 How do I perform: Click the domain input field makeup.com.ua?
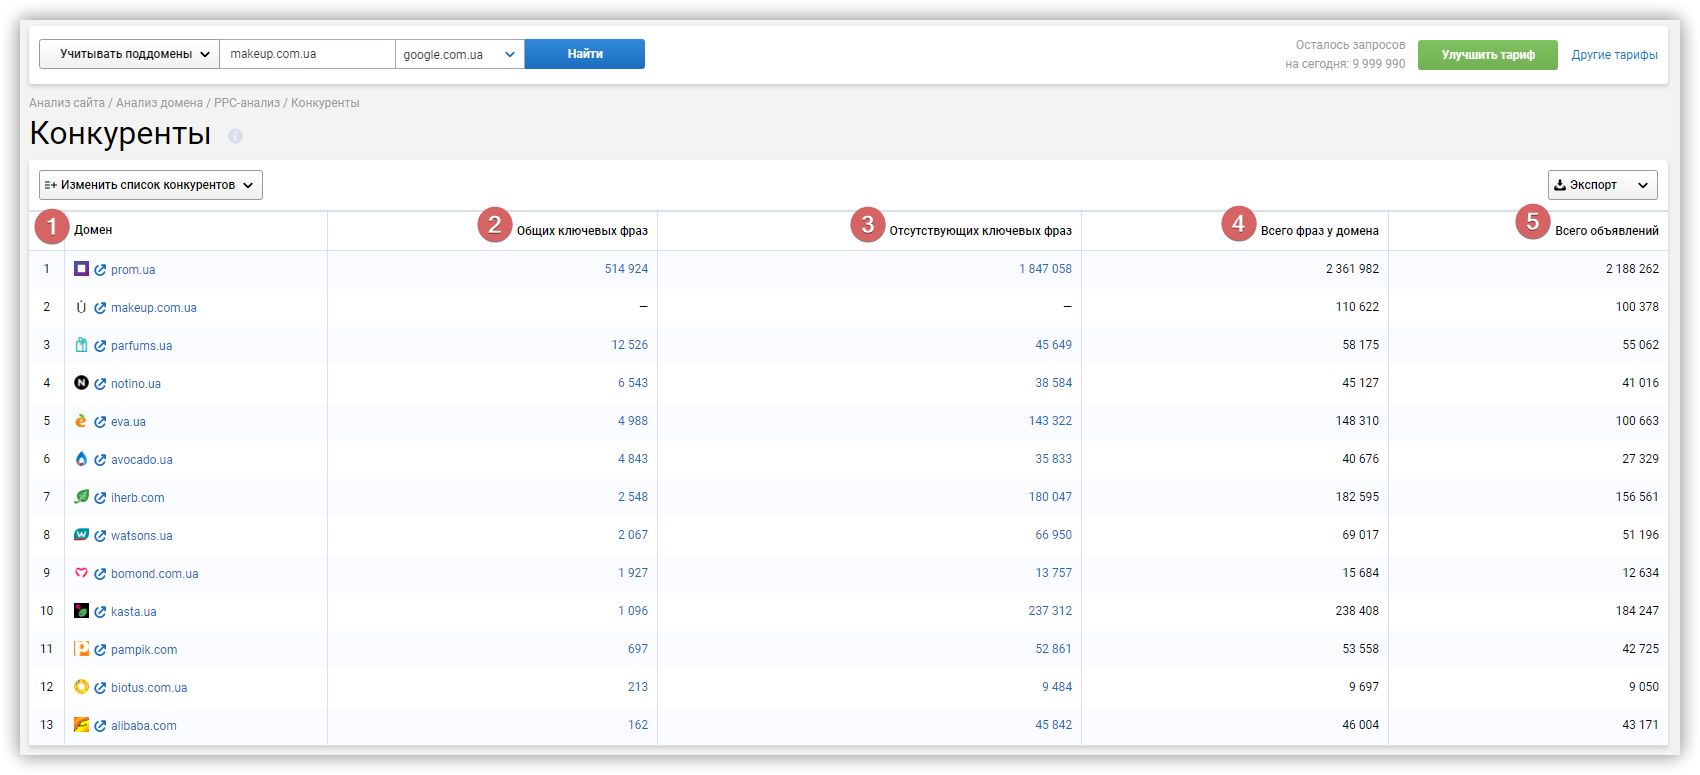point(308,54)
